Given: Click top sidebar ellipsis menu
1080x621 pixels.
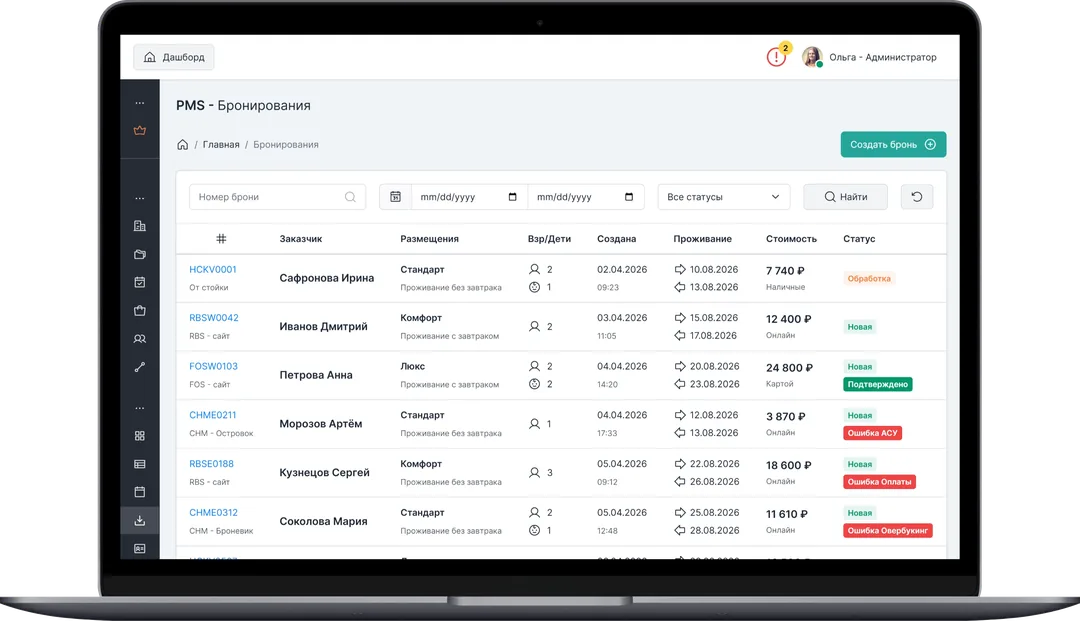Looking at the screenshot, I should click(140, 103).
